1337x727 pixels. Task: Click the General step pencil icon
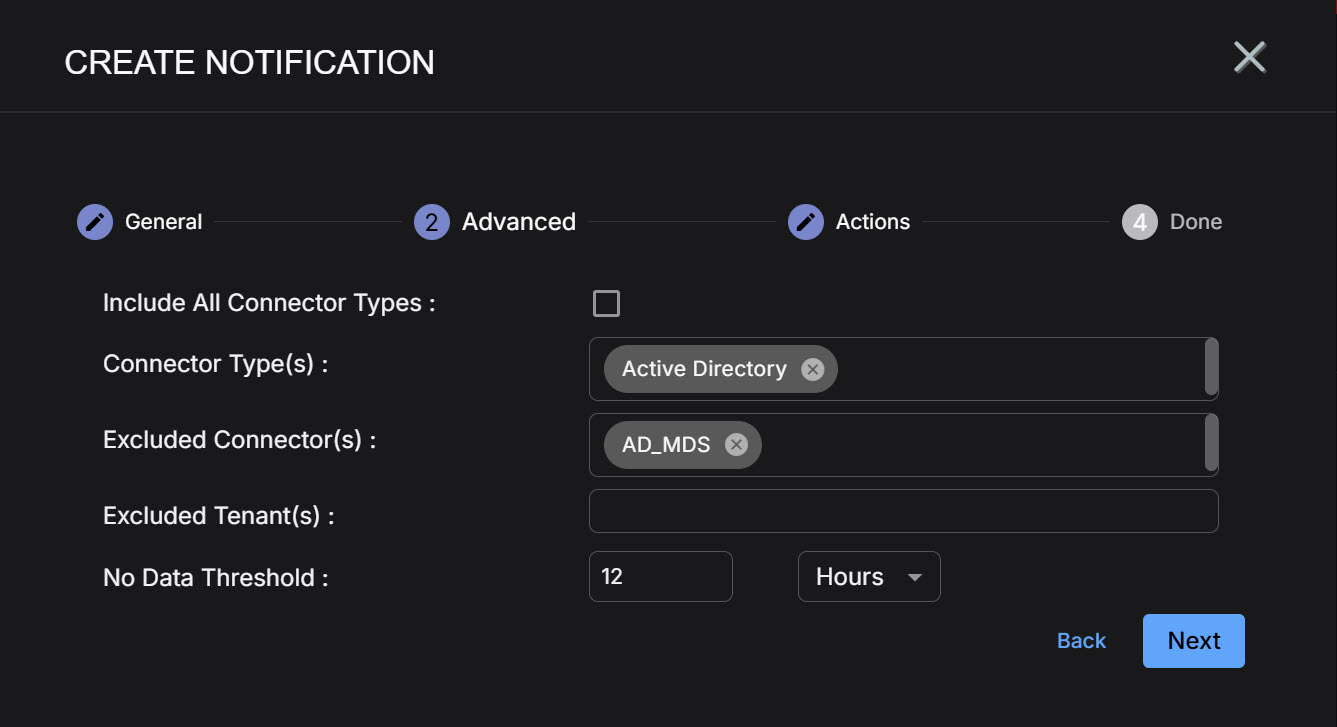[x=95, y=222]
